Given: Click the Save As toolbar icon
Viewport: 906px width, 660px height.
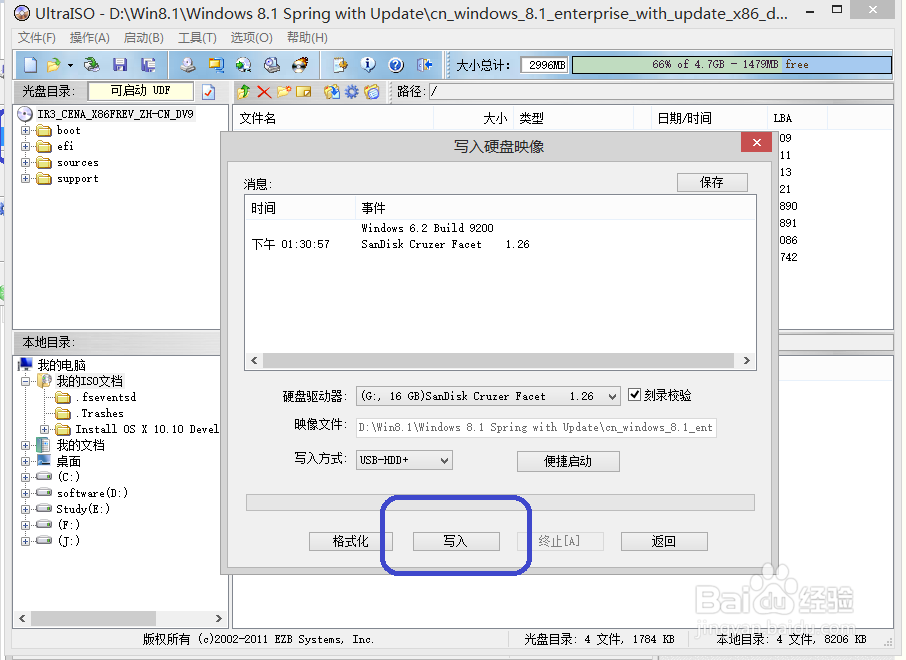Looking at the screenshot, I should [x=148, y=65].
